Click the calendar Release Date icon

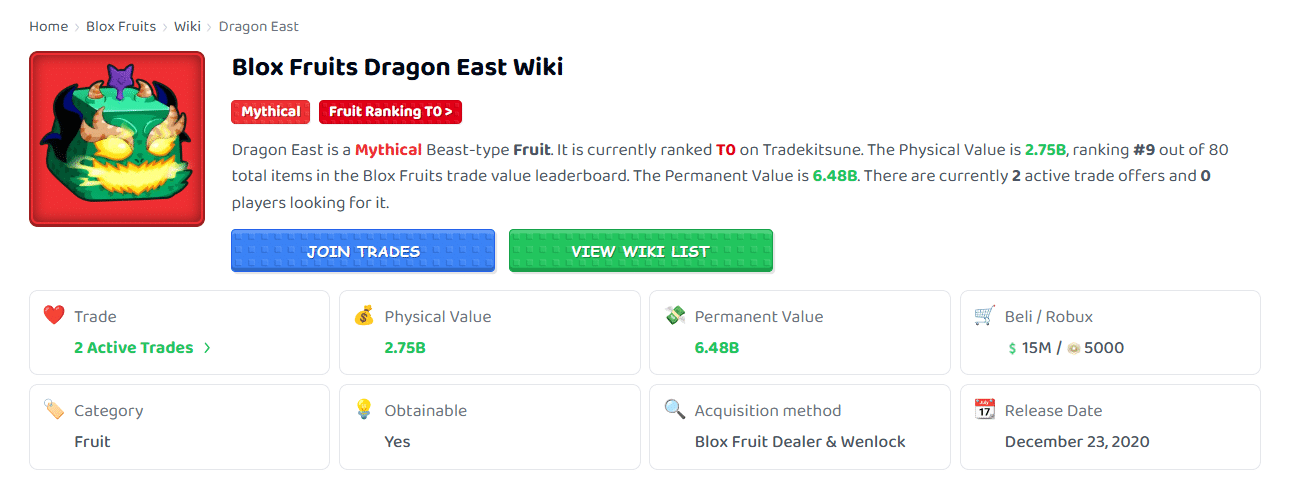click(x=985, y=410)
